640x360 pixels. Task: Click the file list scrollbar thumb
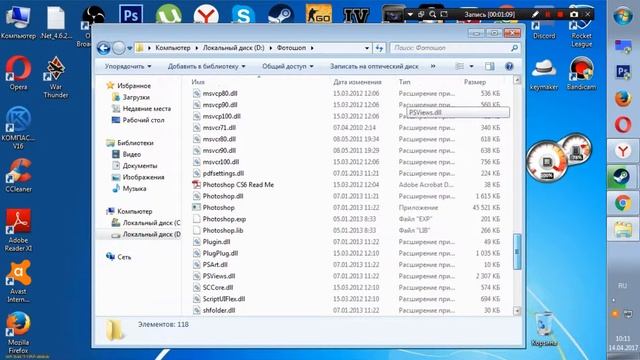click(x=517, y=251)
